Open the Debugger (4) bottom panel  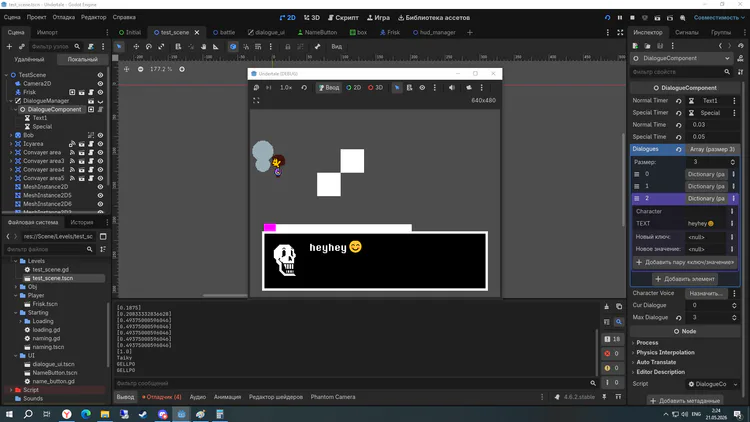tap(162, 397)
